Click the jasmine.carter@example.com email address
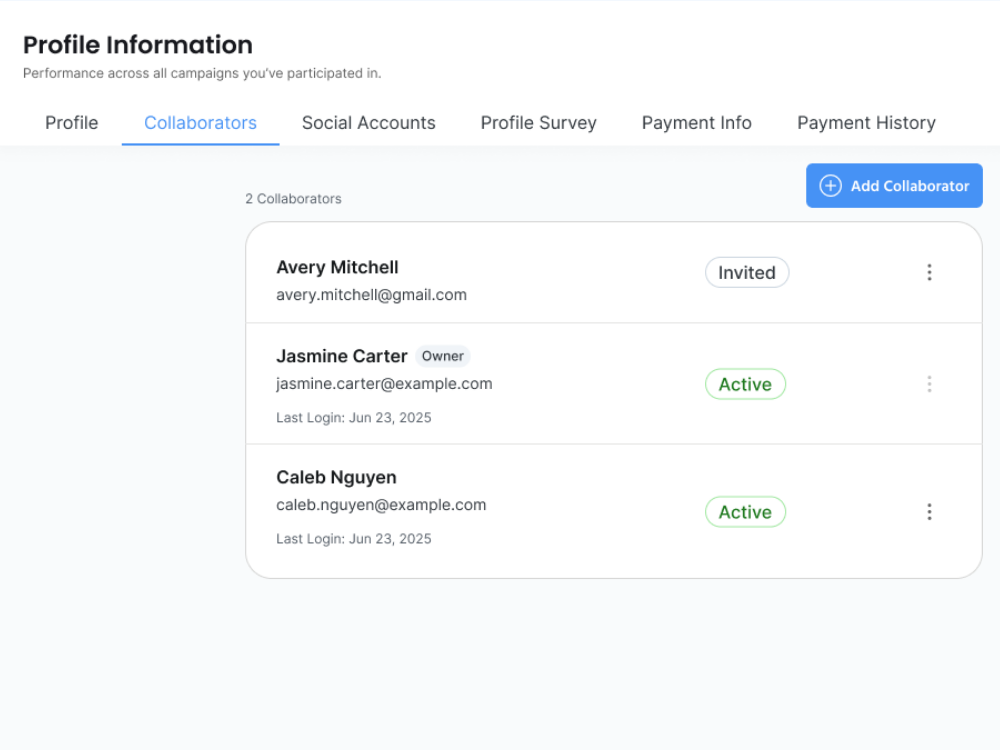 point(384,384)
